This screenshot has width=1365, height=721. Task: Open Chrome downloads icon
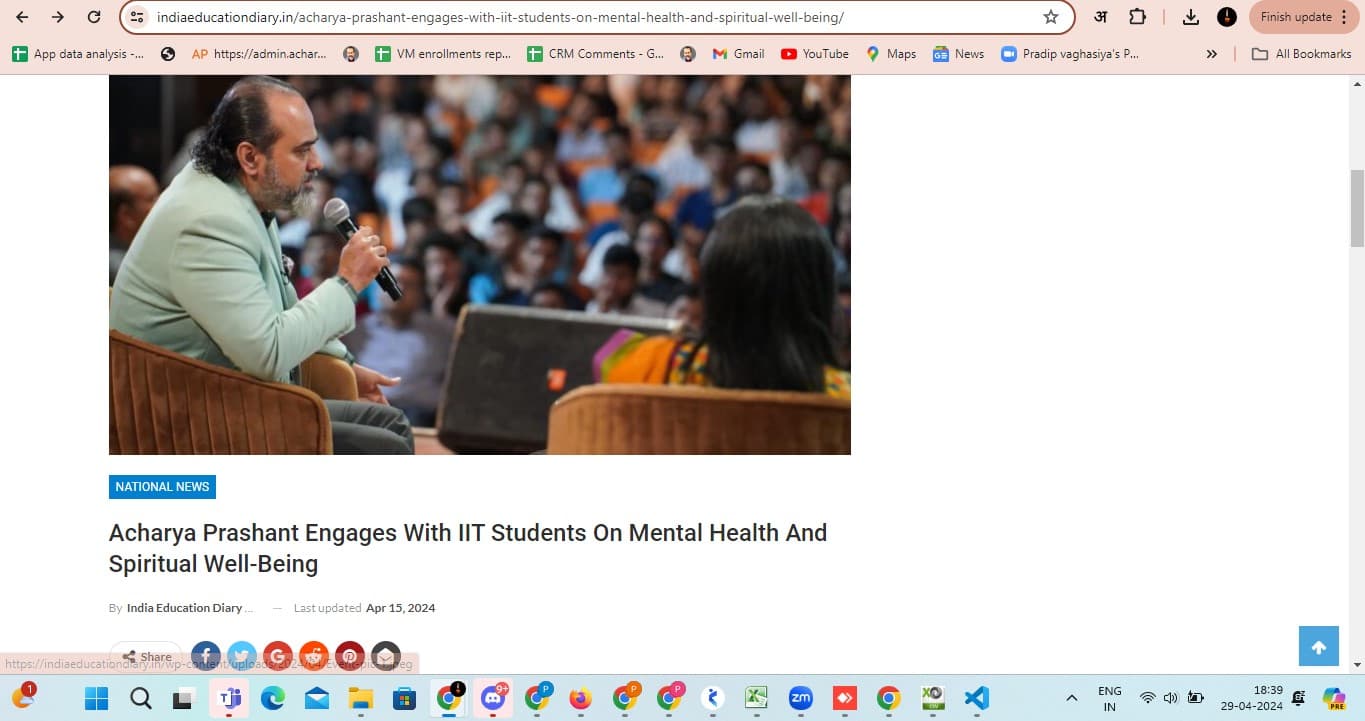pyautogui.click(x=1190, y=17)
